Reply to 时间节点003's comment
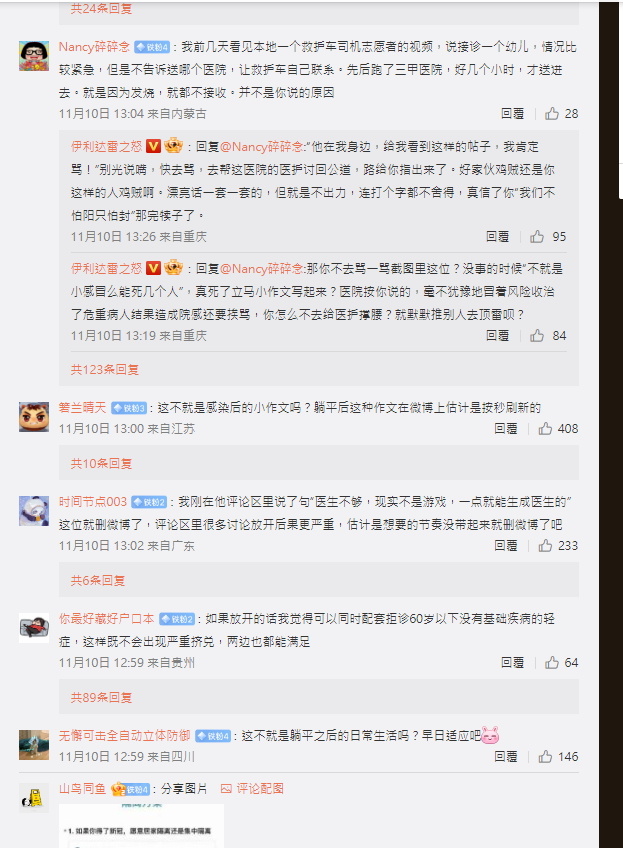 (x=506, y=546)
